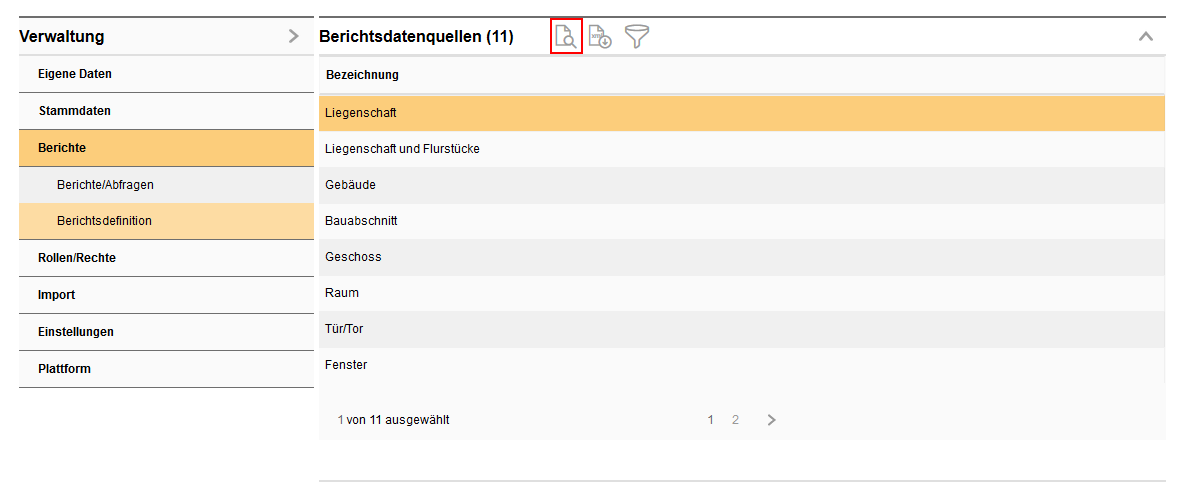
Task: Open Berichte/Abfragen submenu entry
Action: click(x=105, y=185)
